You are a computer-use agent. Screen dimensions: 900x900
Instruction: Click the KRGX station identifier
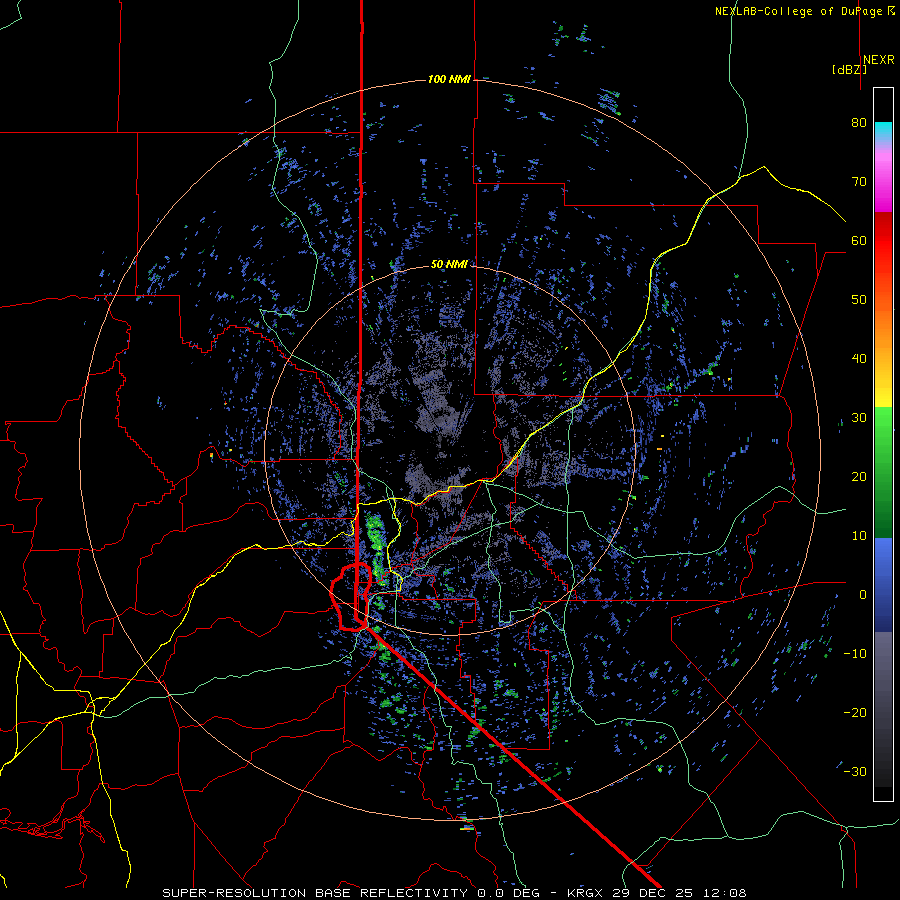pos(583,893)
